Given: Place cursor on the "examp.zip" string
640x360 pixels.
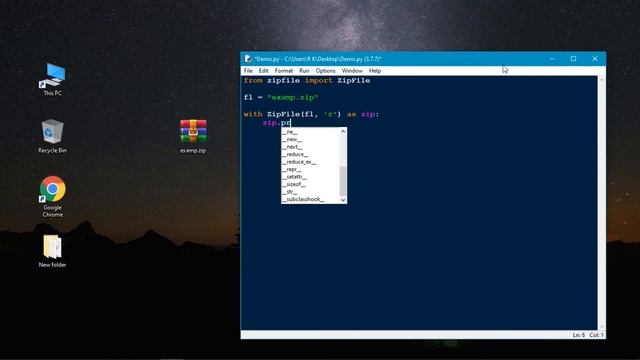Looking at the screenshot, I should [293, 98].
